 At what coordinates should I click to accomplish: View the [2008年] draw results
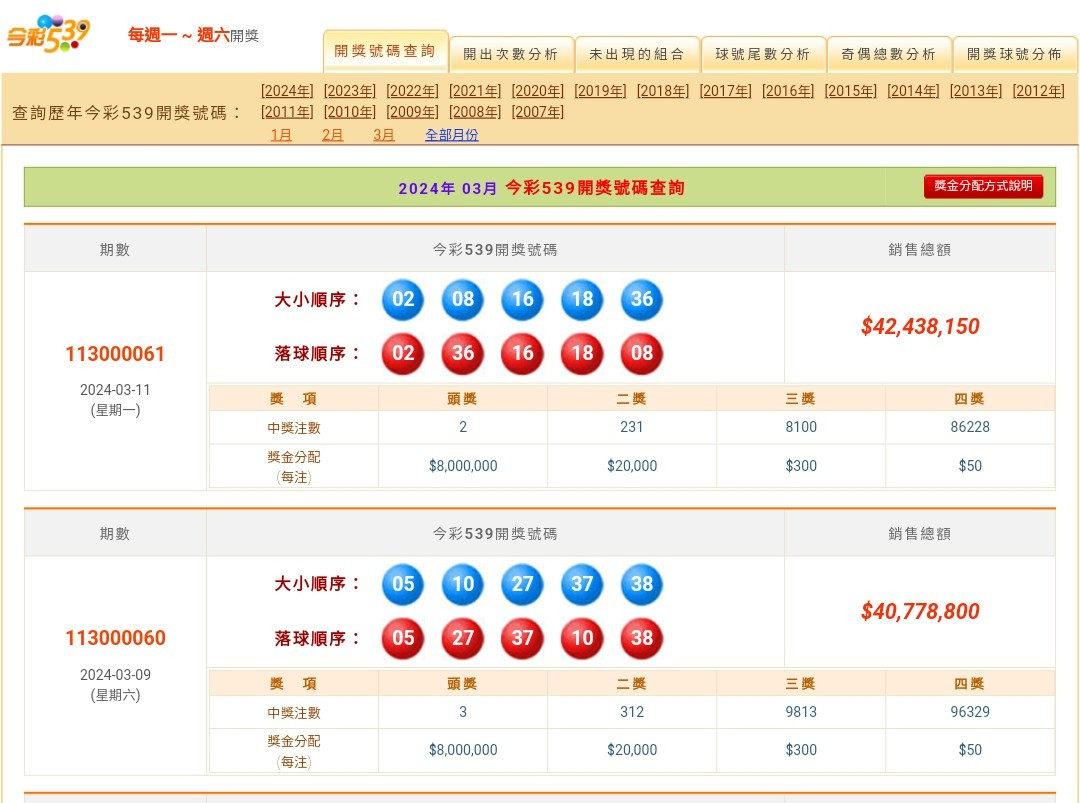click(x=475, y=112)
